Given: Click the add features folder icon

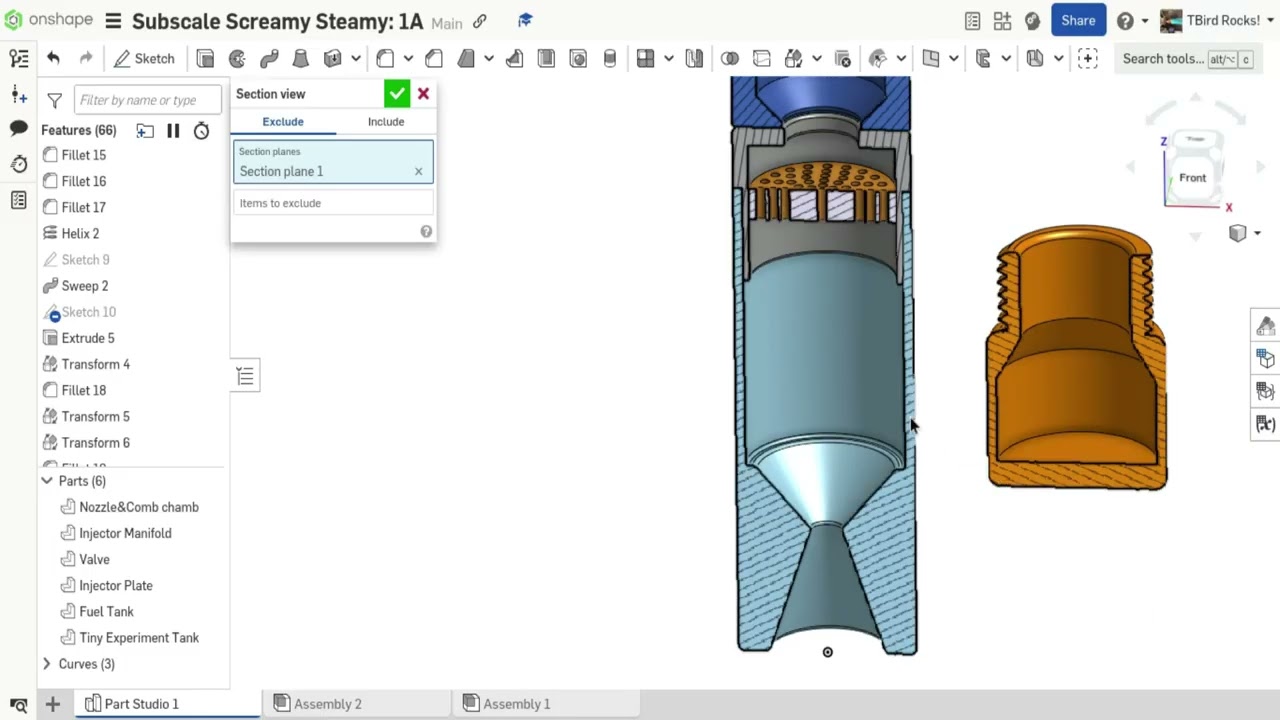Looking at the screenshot, I should click(x=145, y=130).
